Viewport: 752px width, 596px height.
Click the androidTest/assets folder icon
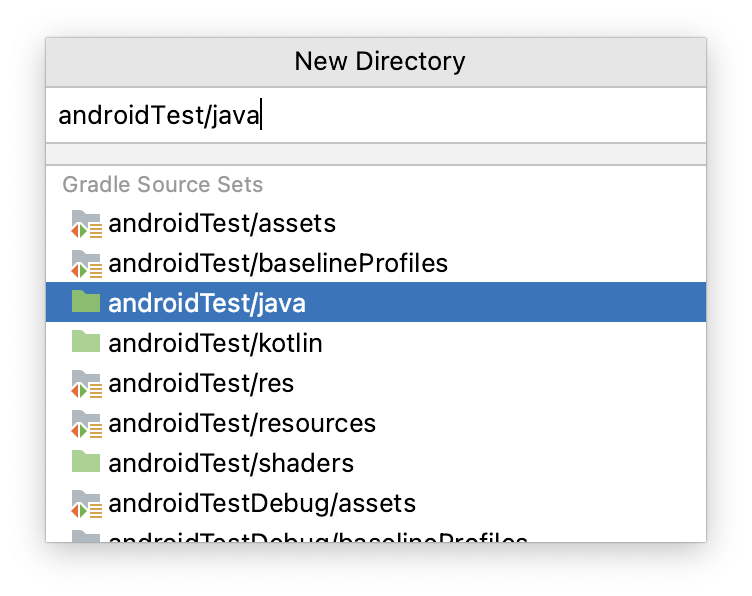pyautogui.click(x=87, y=223)
